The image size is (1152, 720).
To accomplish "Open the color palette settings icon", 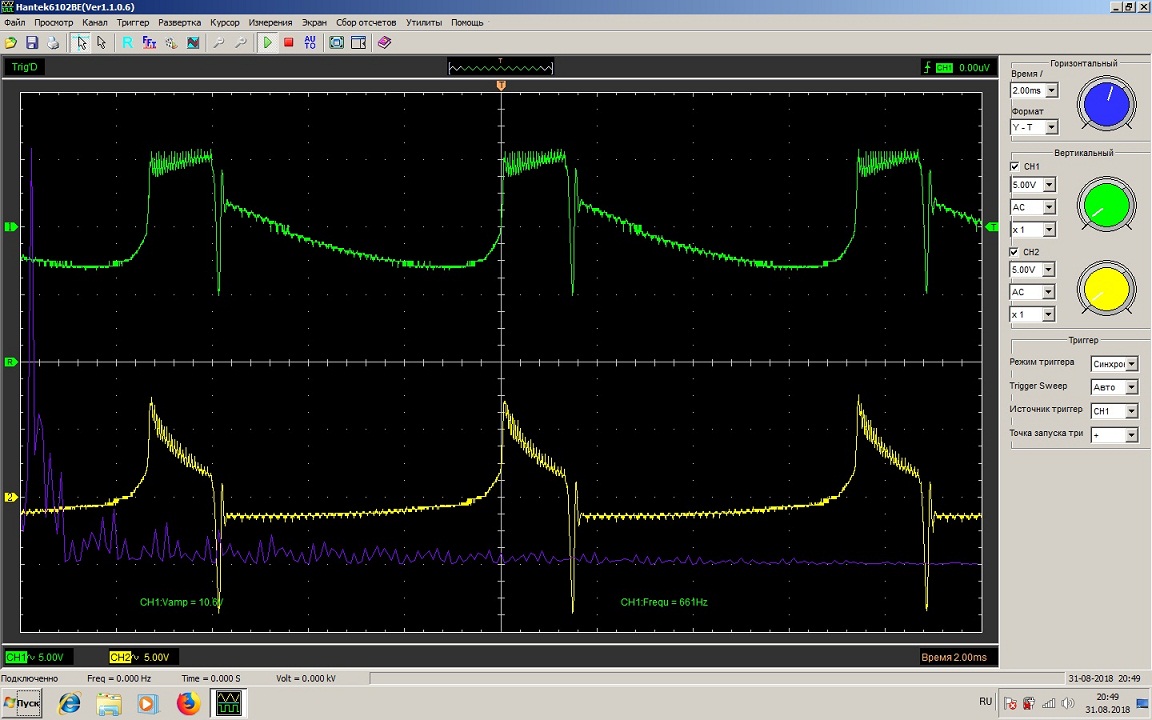I will [171, 43].
